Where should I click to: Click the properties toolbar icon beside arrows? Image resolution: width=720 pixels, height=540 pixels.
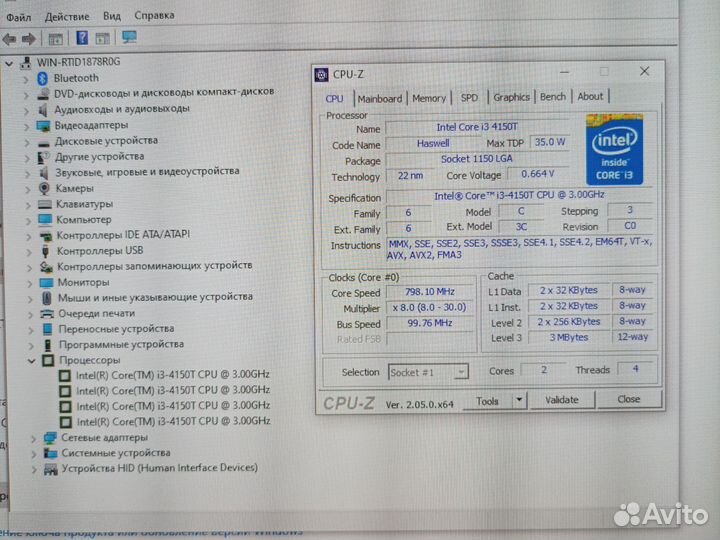click(56, 39)
